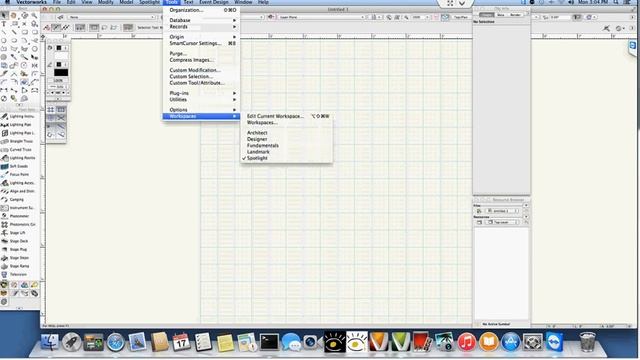This screenshot has width=640, height=360.
Task: Choose Compress Images menu item
Action: click(x=201, y=60)
